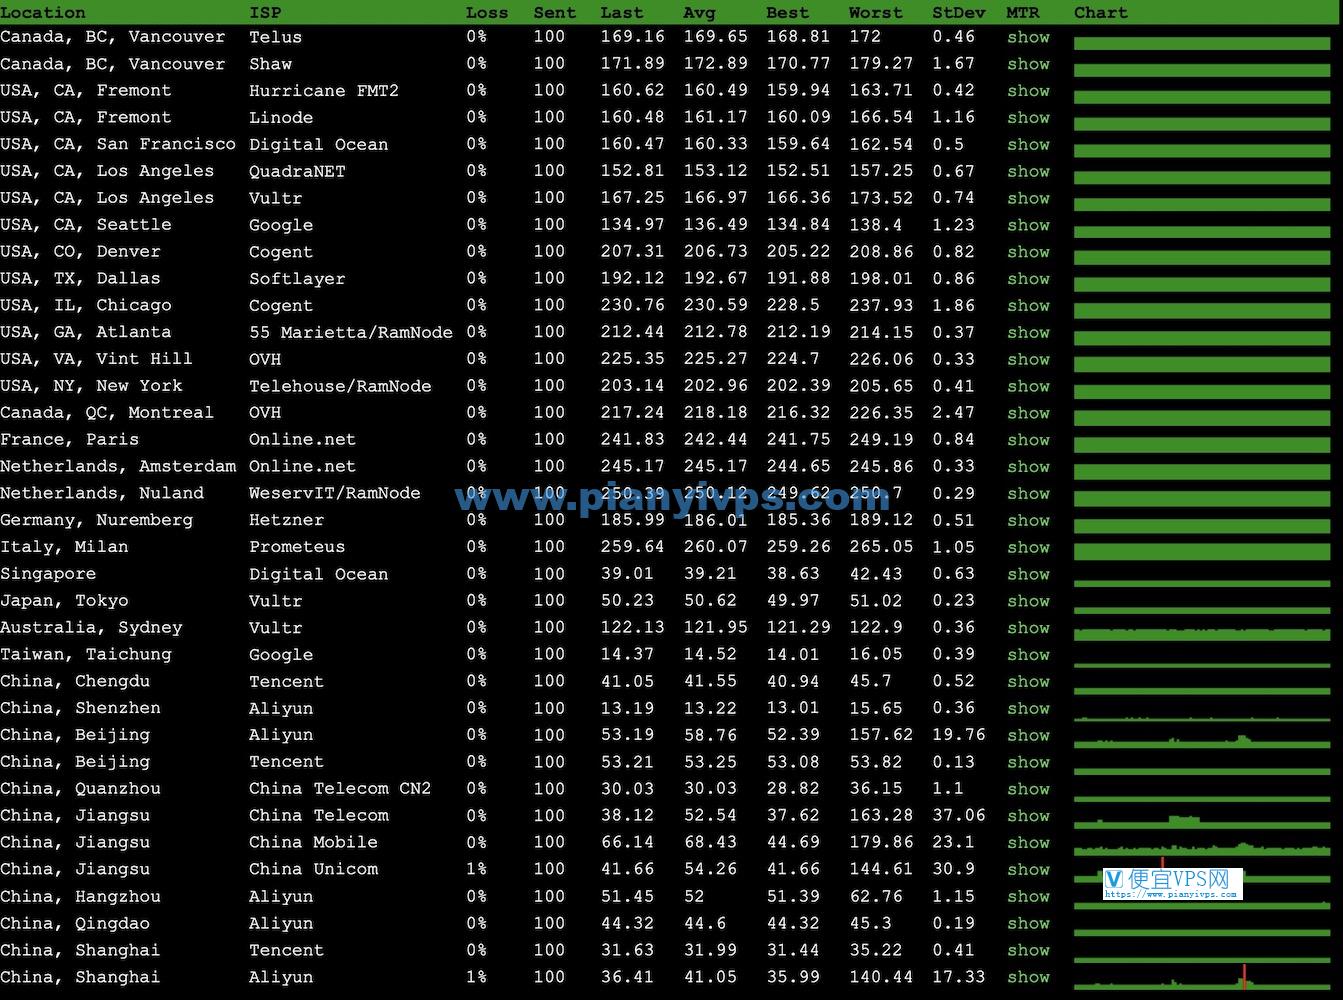
Task: Show MTR for Qingdao Aliyun row
Action: click(1028, 924)
